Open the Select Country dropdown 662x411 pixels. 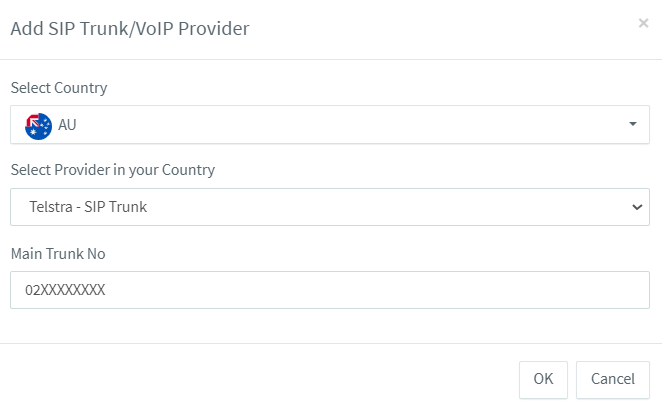pyautogui.click(x=330, y=125)
